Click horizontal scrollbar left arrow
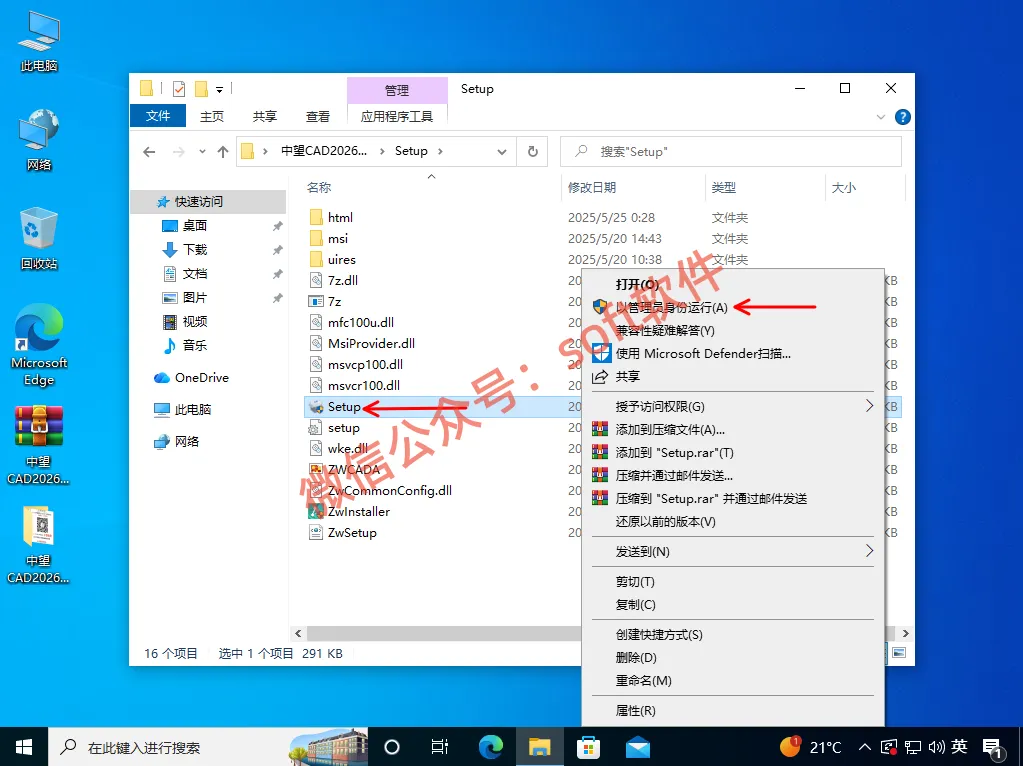The width and height of the screenshot is (1023, 766). click(298, 633)
